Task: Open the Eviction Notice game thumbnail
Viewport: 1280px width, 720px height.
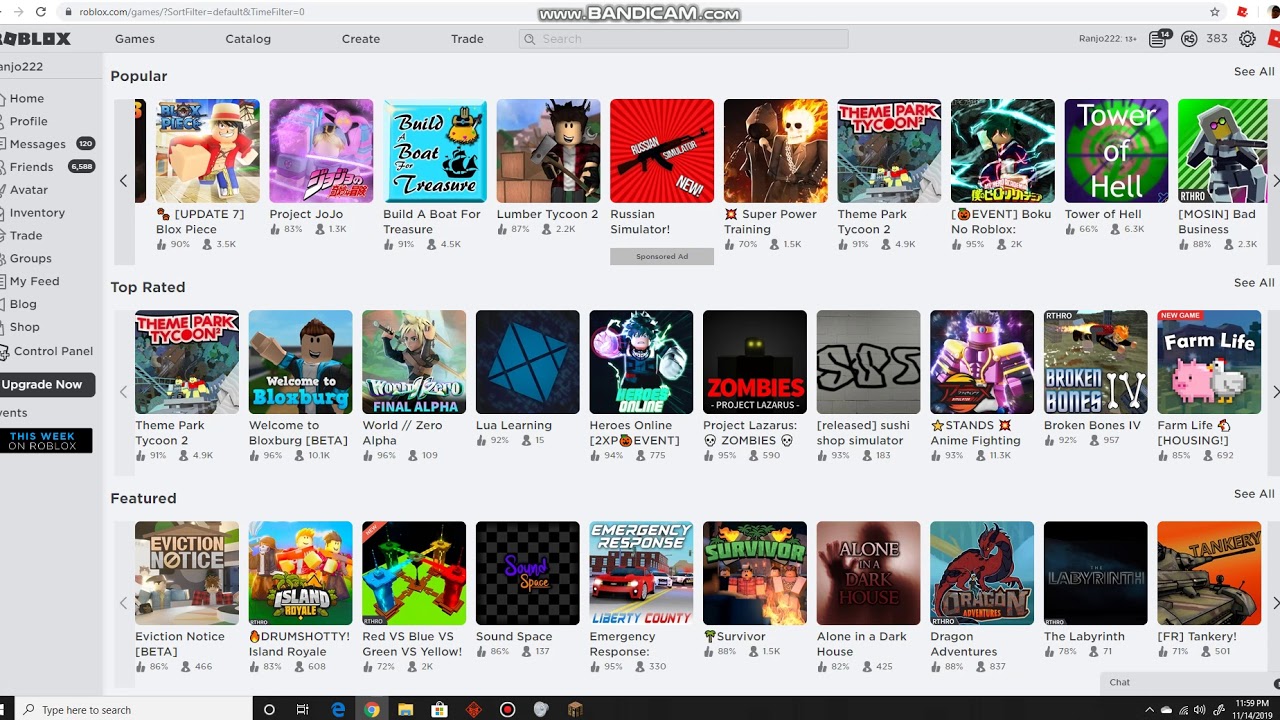Action: tap(187, 573)
